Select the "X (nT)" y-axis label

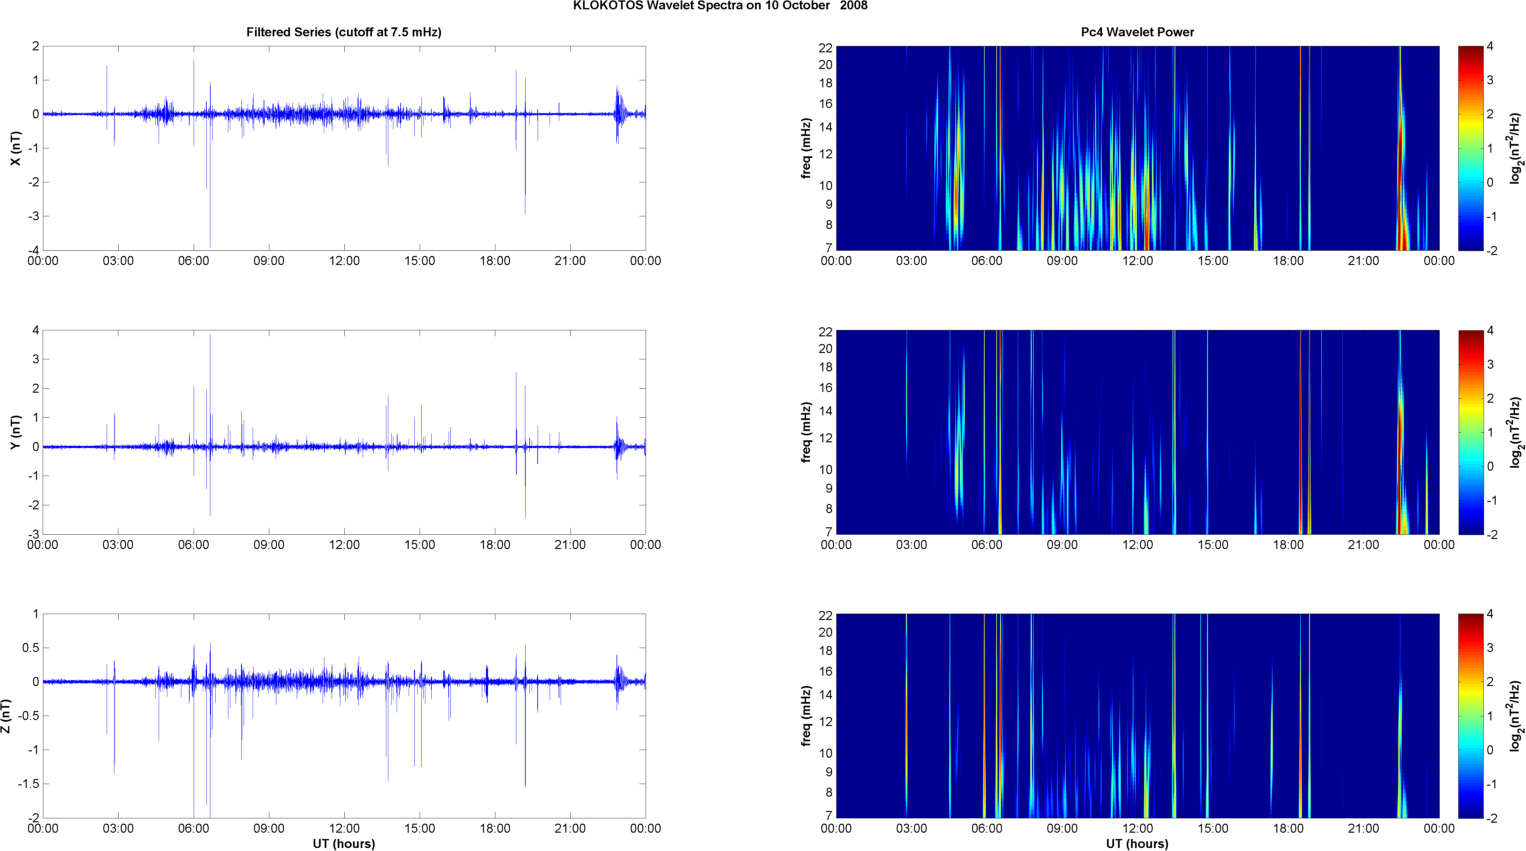15,148
